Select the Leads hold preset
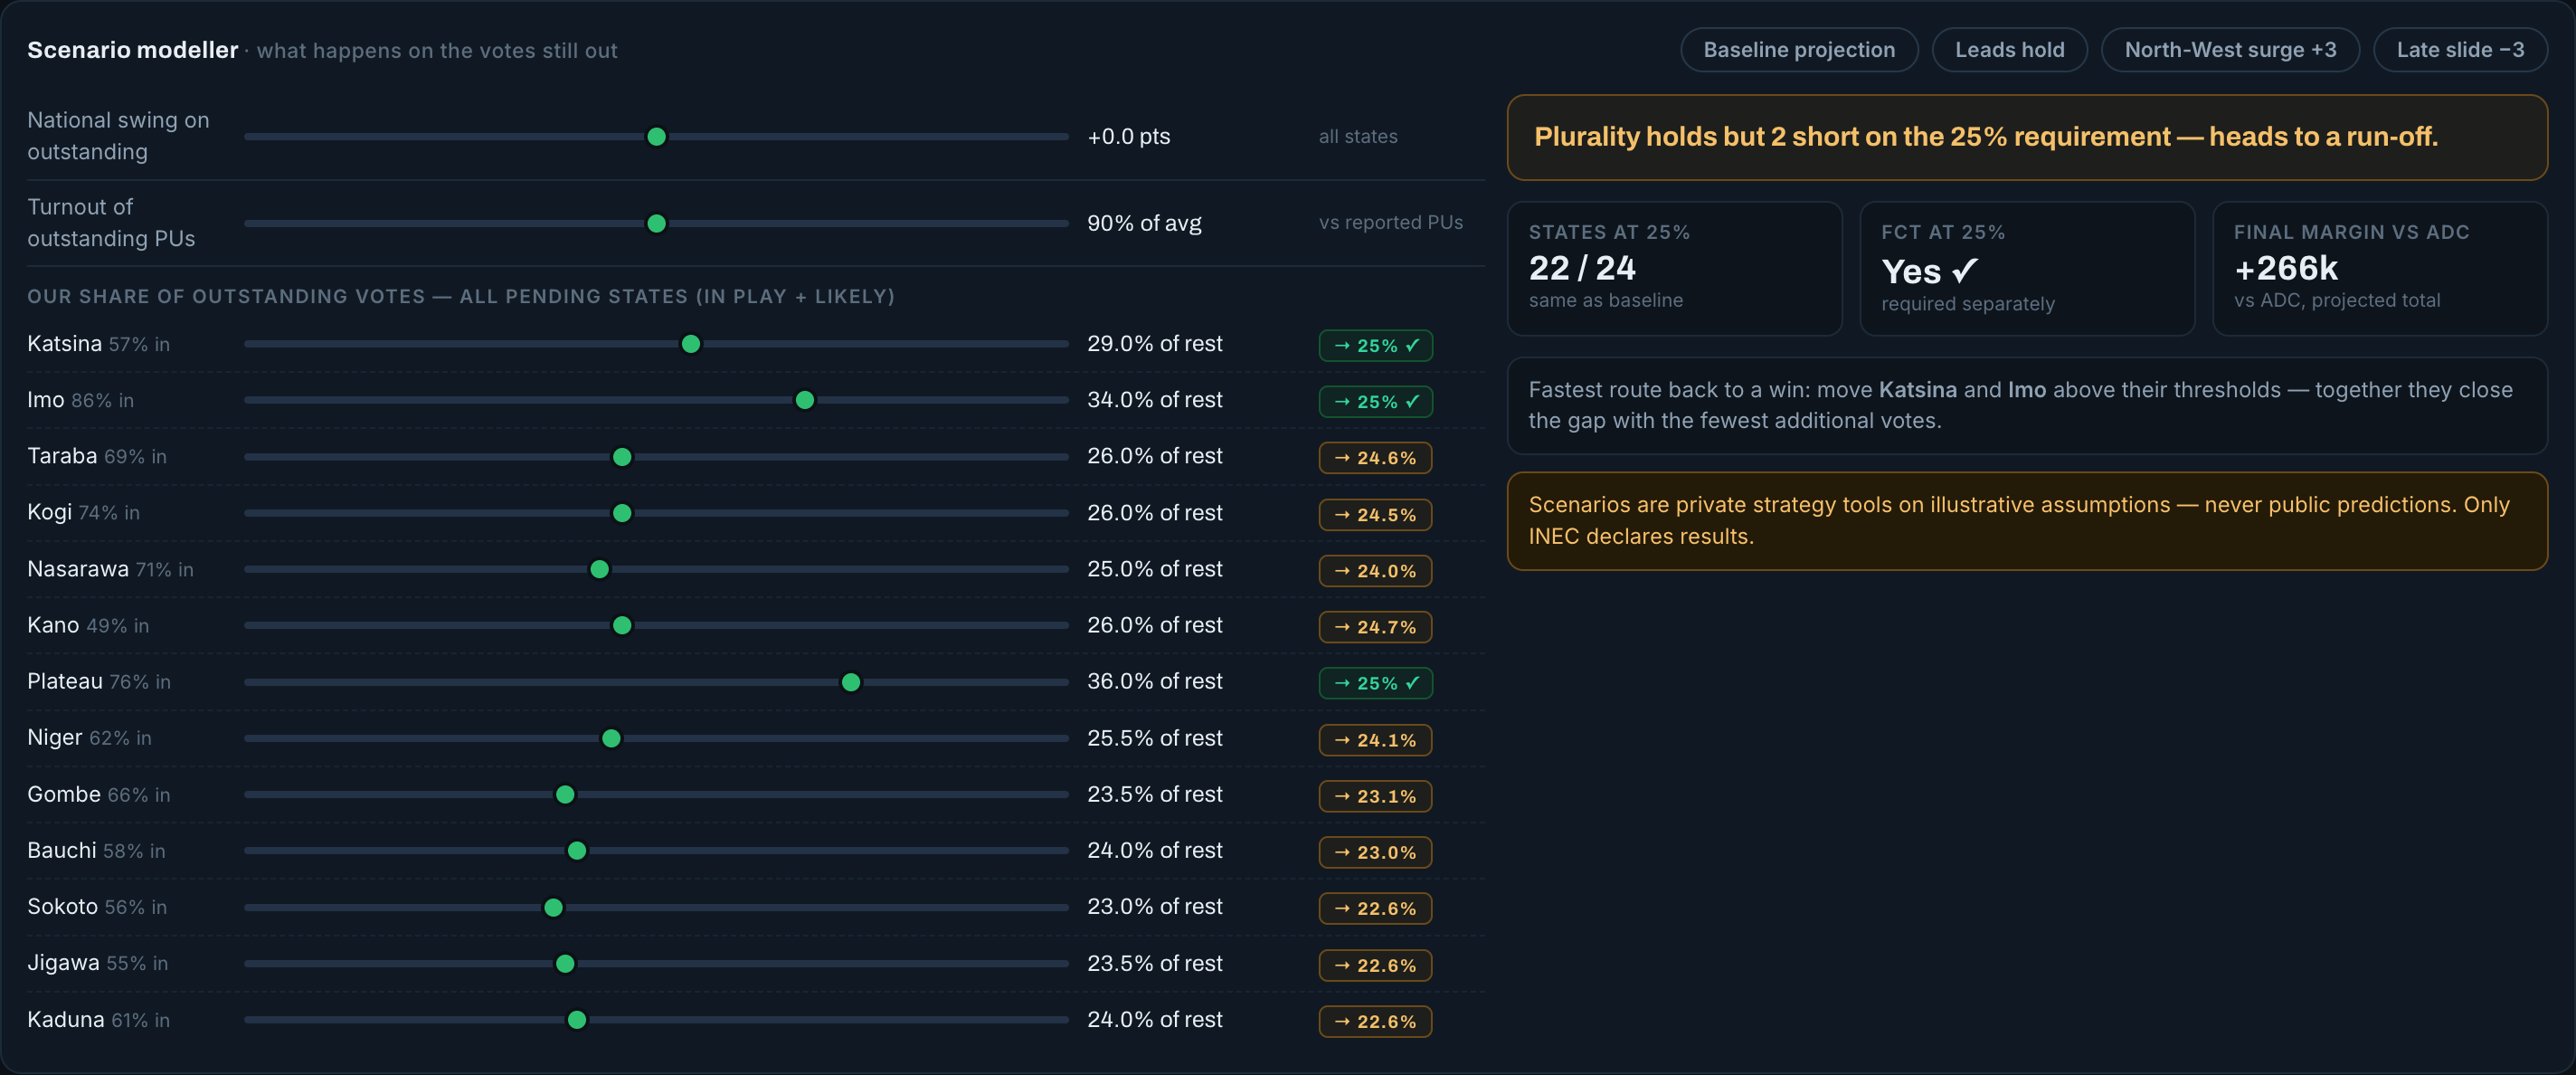The width and height of the screenshot is (2576, 1075). point(2009,50)
